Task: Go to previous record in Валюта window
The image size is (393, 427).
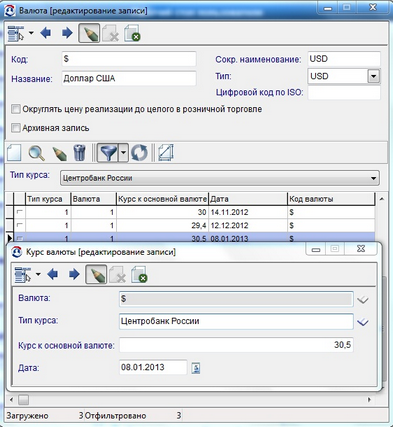Action: (46, 33)
